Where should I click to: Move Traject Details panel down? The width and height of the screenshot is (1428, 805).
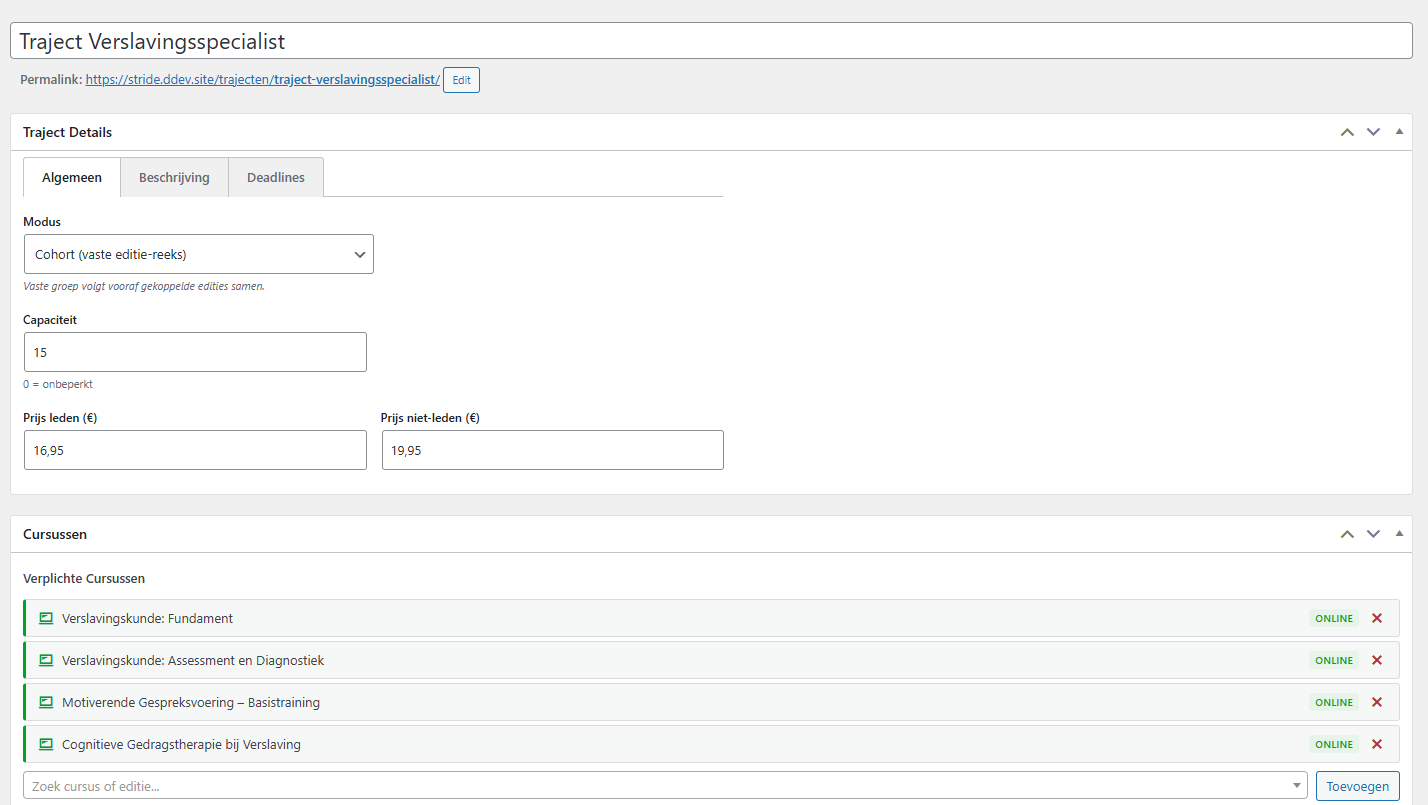pyautogui.click(x=1373, y=132)
